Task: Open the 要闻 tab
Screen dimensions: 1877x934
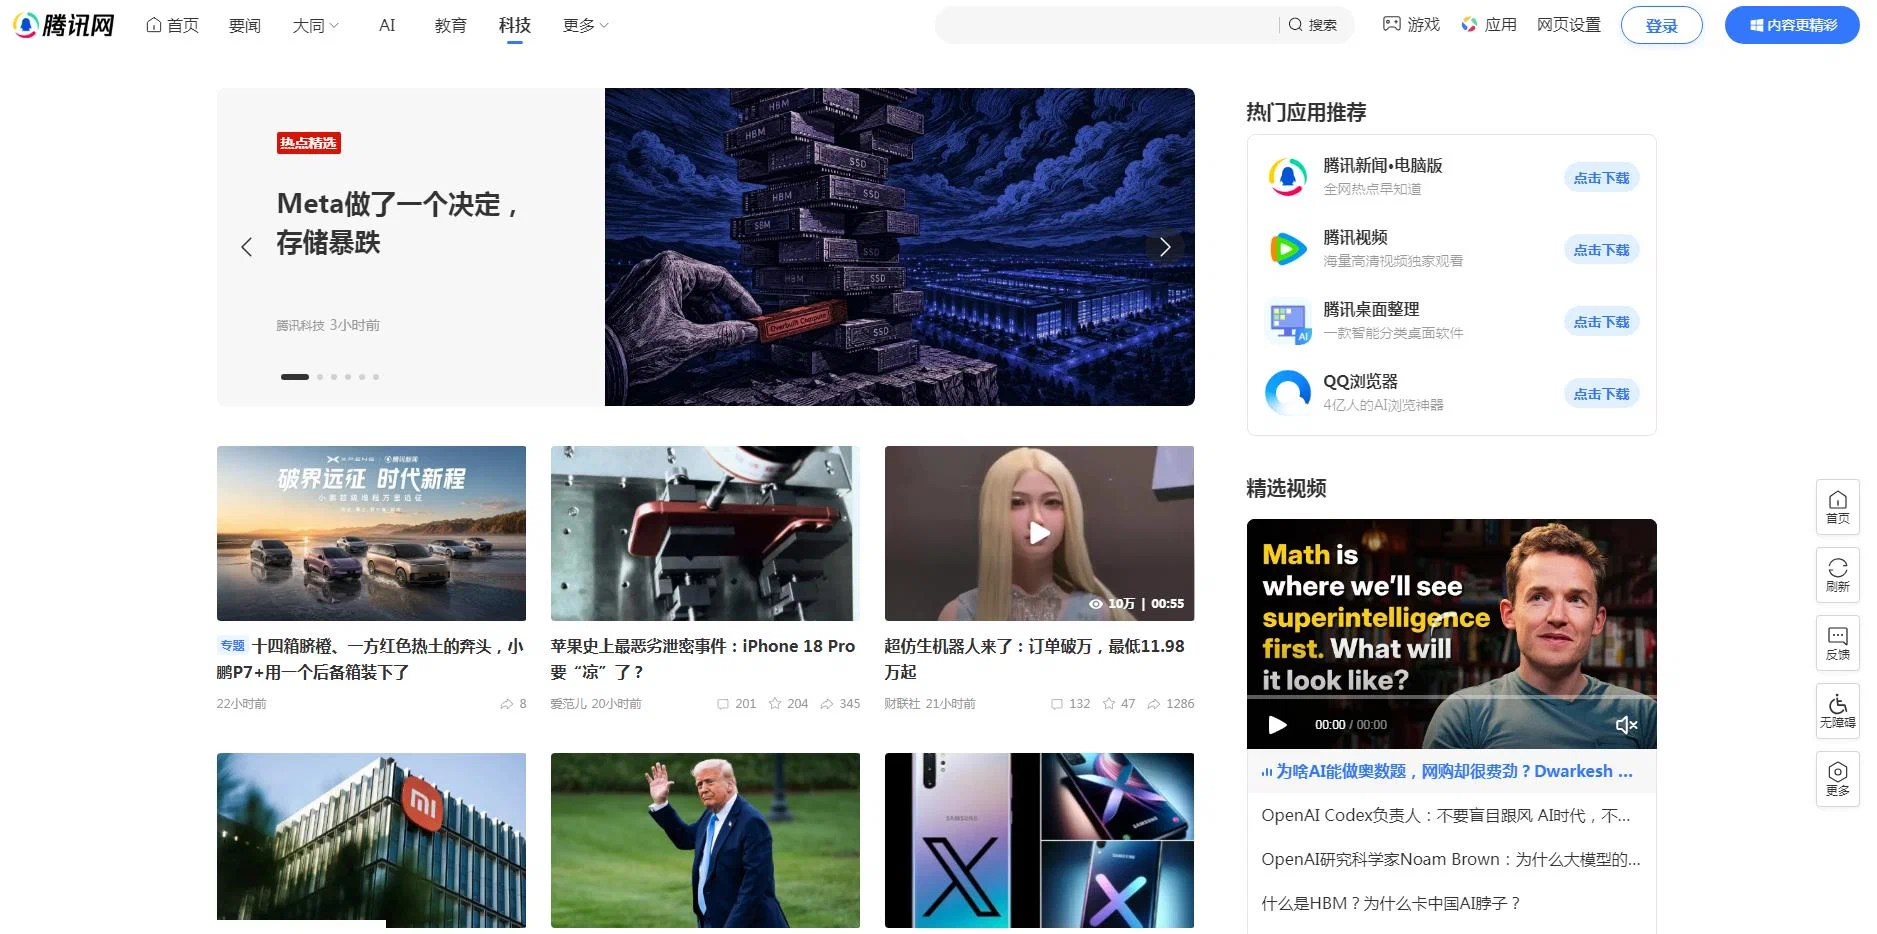Action: [x=244, y=25]
